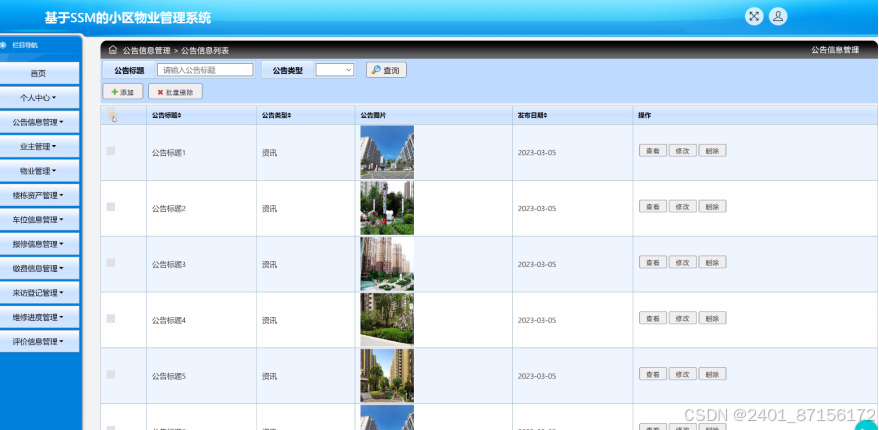Click 删除 button for 公告标题1
The width and height of the screenshot is (879, 430).
click(x=713, y=151)
